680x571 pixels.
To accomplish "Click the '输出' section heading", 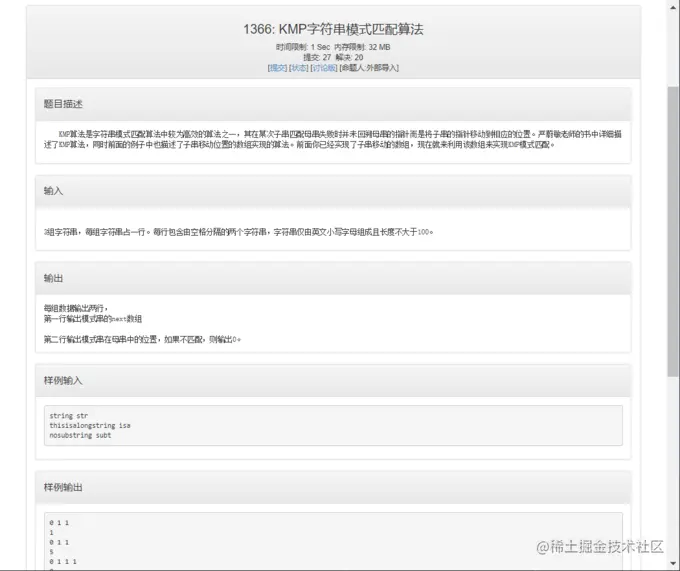I will pos(53,278).
